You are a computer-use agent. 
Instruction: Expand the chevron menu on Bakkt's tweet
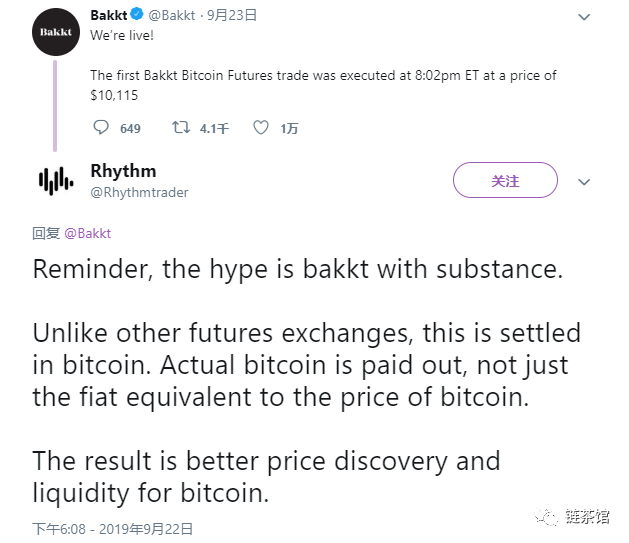click(x=584, y=17)
